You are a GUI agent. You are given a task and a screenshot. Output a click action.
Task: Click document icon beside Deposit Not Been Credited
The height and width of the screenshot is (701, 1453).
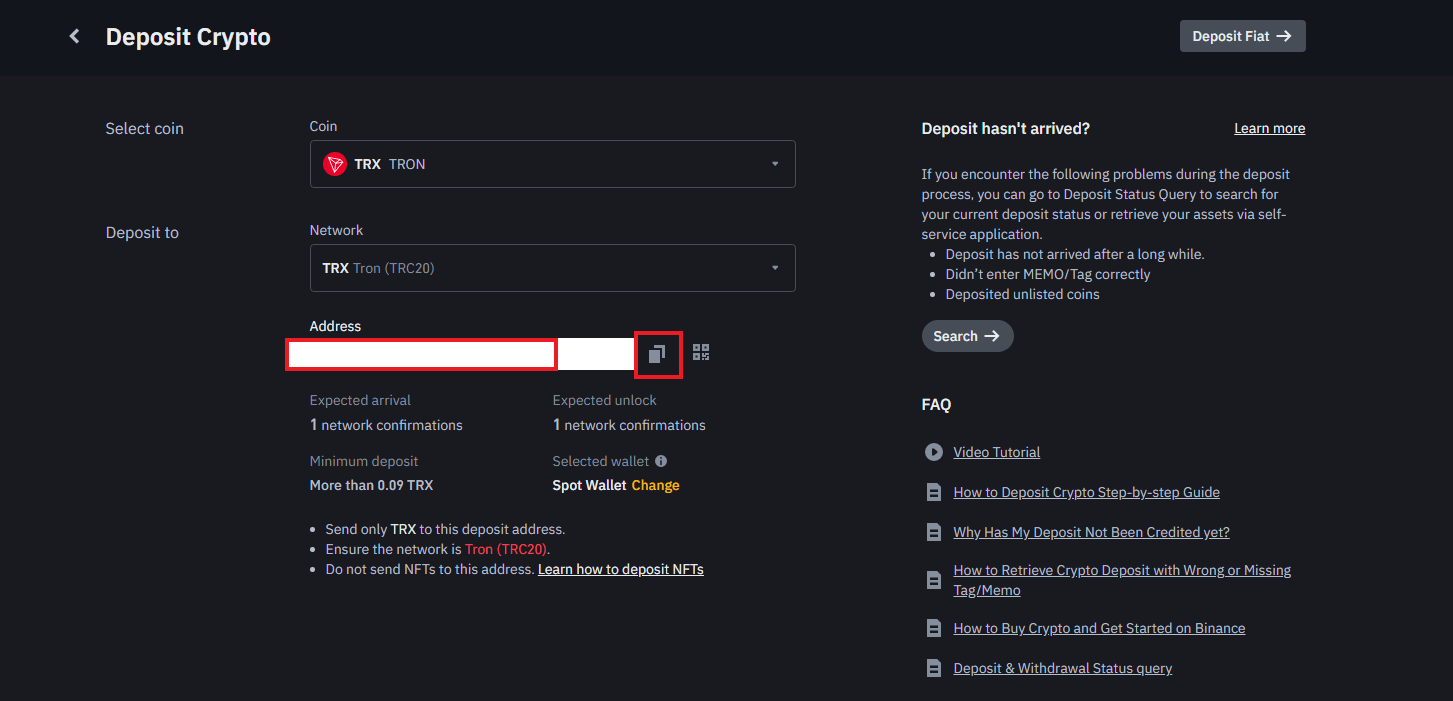(x=933, y=532)
